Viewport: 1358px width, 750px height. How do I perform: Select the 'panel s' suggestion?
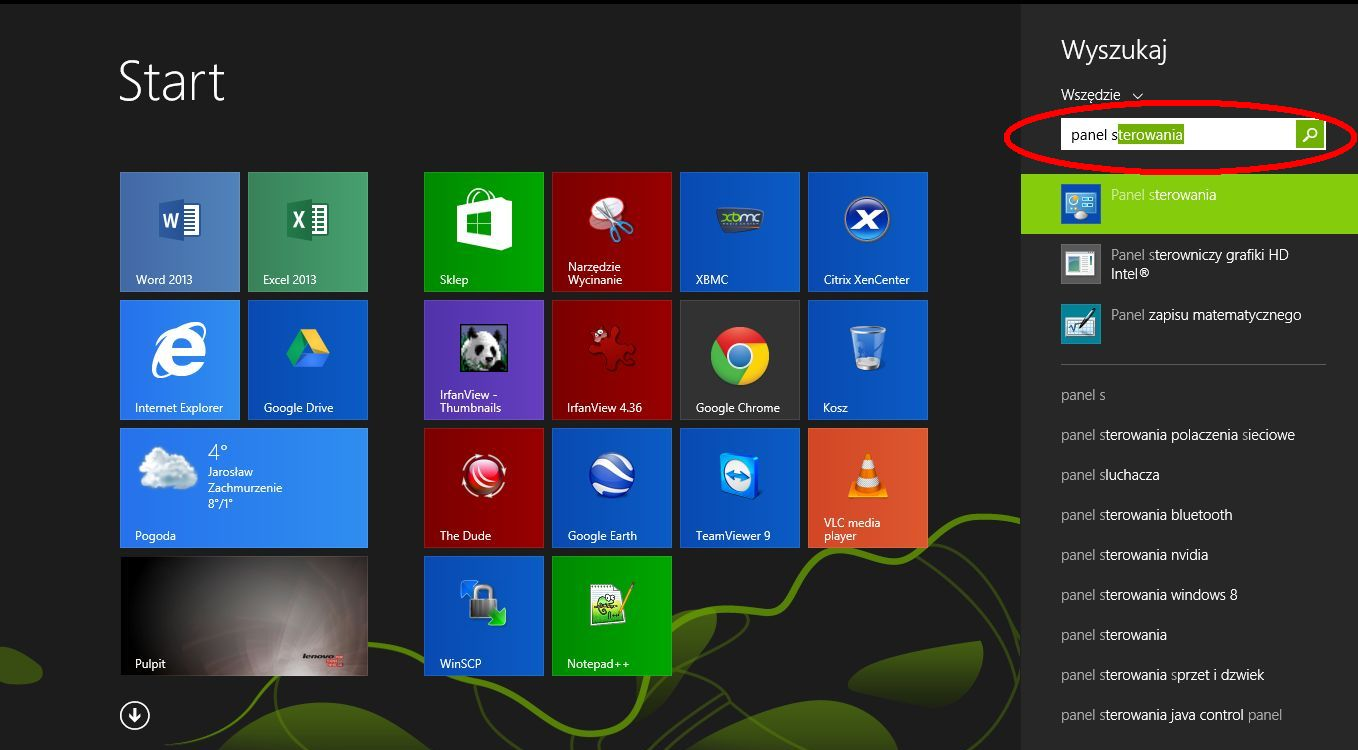tap(1083, 395)
